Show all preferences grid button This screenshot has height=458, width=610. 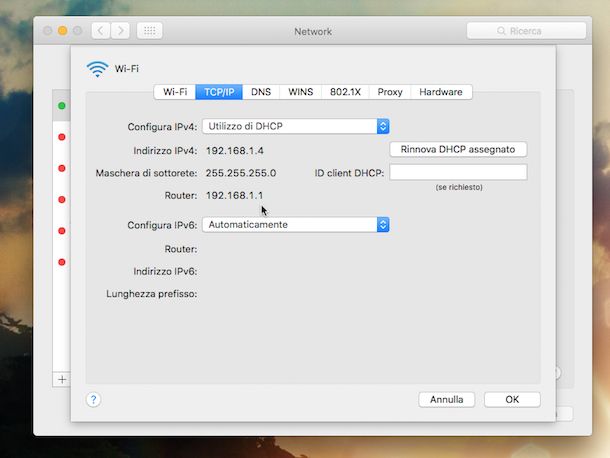[x=150, y=30]
